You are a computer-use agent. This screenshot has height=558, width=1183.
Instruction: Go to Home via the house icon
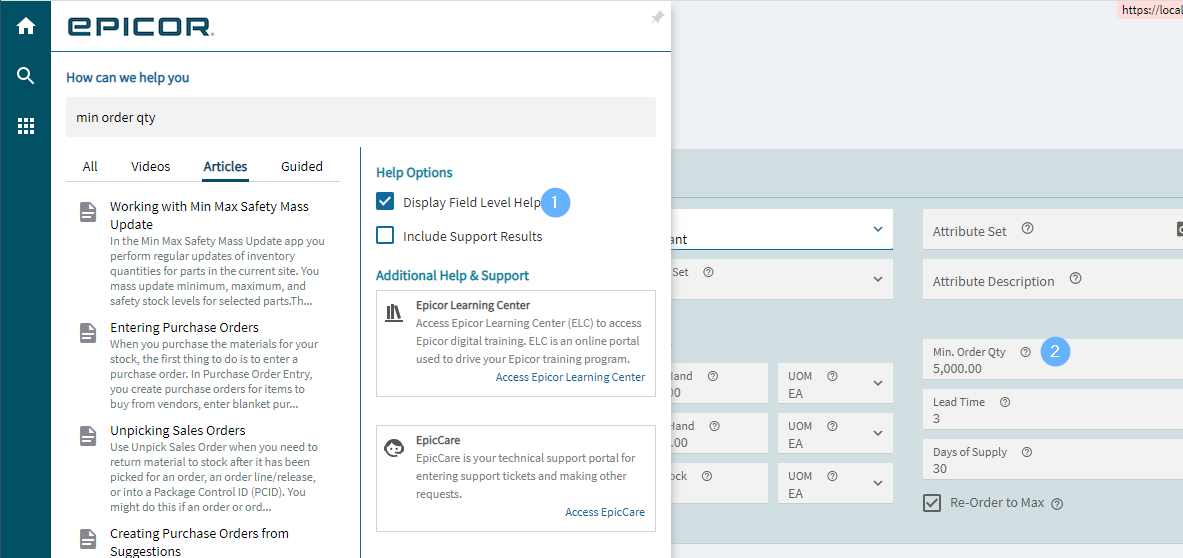26,26
